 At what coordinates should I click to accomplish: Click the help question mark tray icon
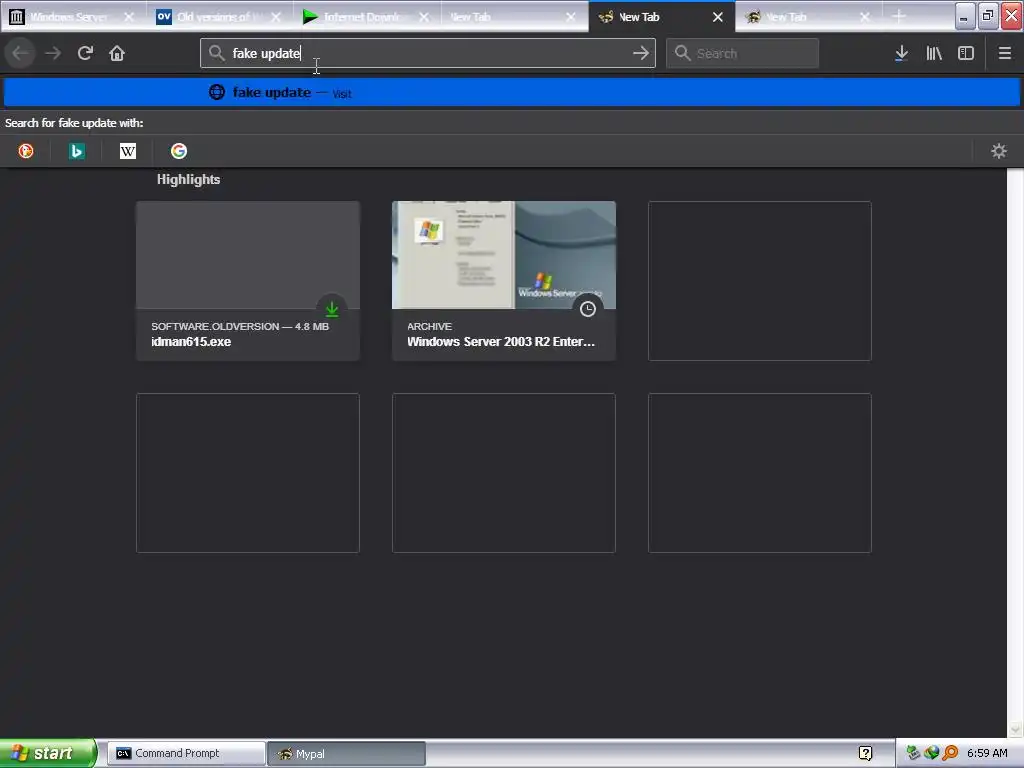coord(866,754)
